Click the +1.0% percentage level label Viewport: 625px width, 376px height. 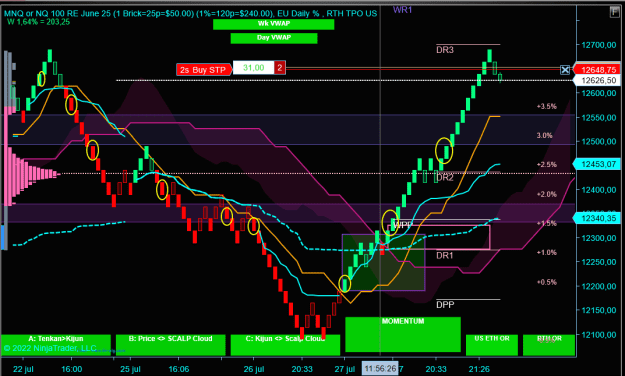(546, 252)
